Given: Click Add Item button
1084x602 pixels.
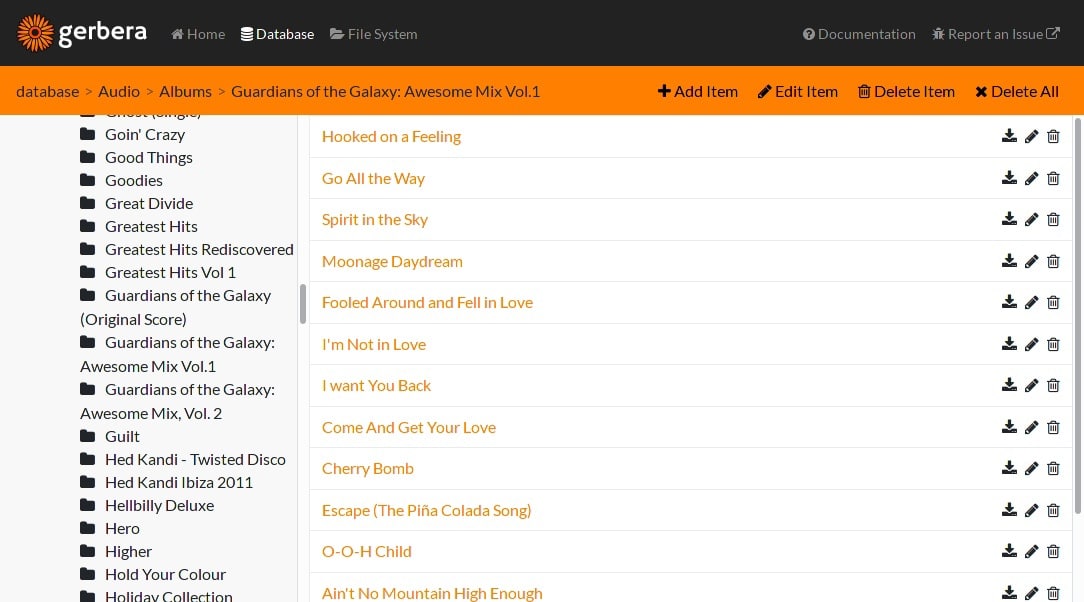Looking at the screenshot, I should [x=698, y=91].
